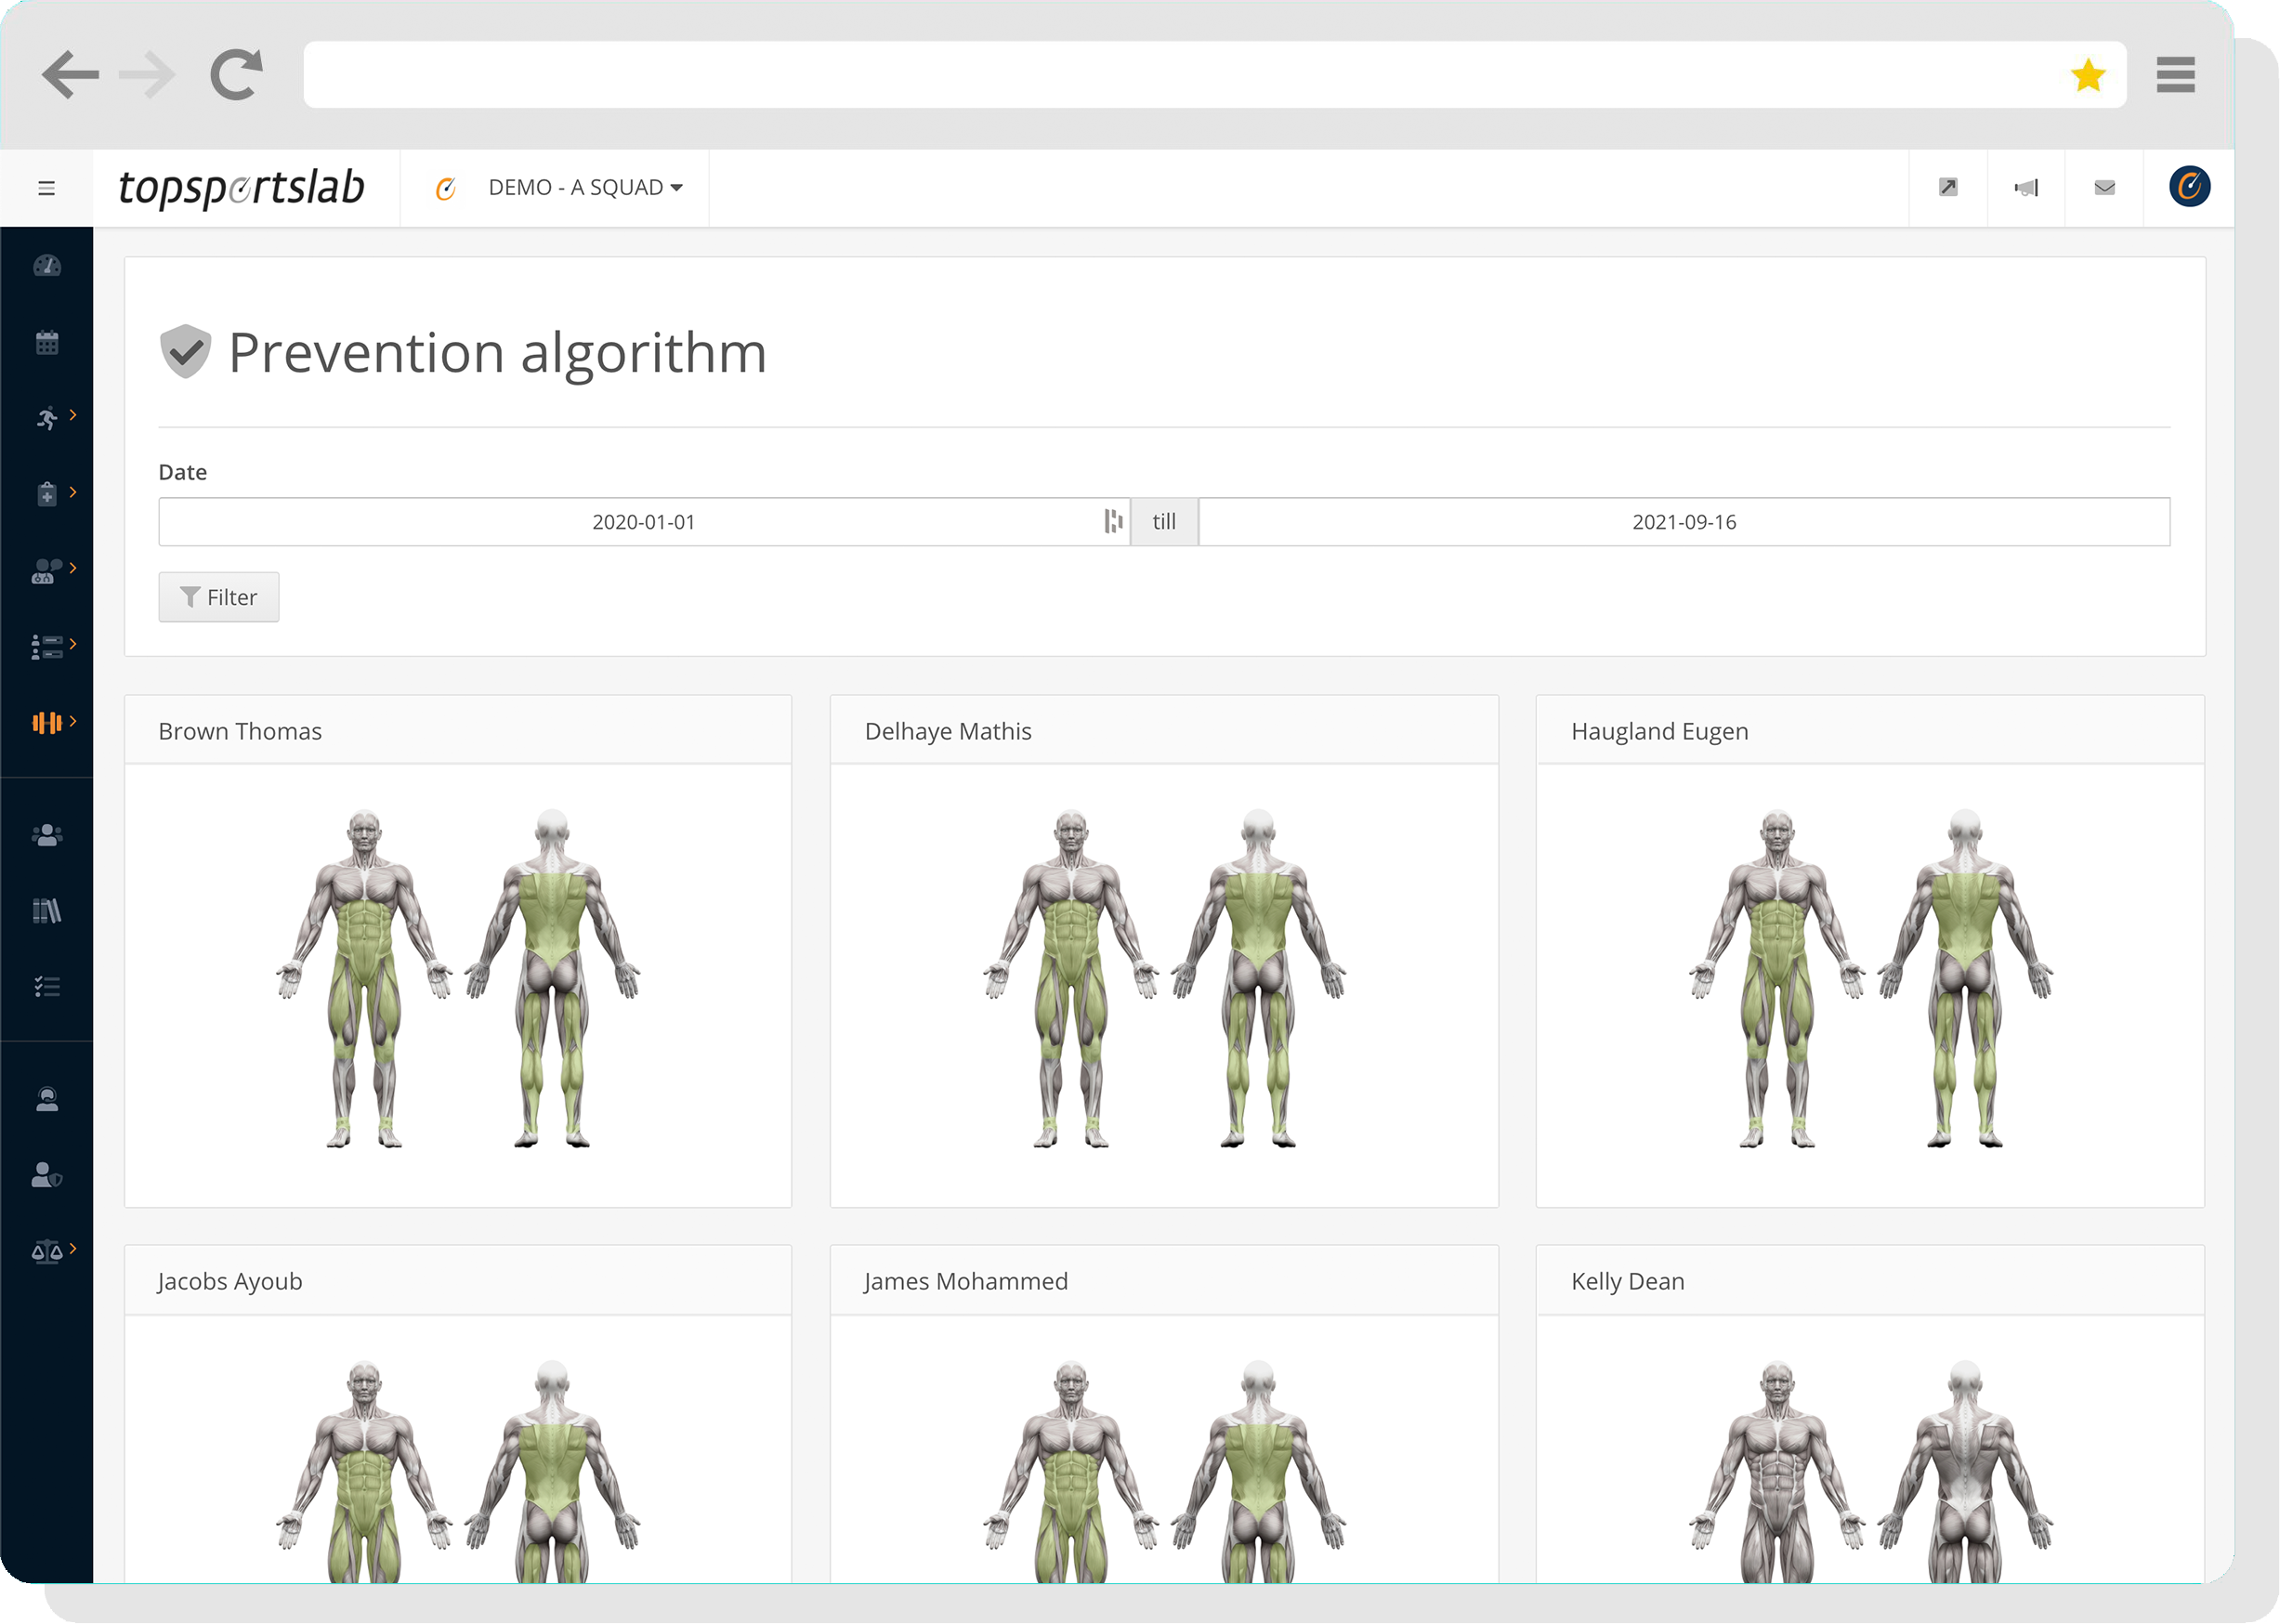Open the browser hamburger menu
The width and height of the screenshot is (2280, 1624).
(x=2175, y=75)
